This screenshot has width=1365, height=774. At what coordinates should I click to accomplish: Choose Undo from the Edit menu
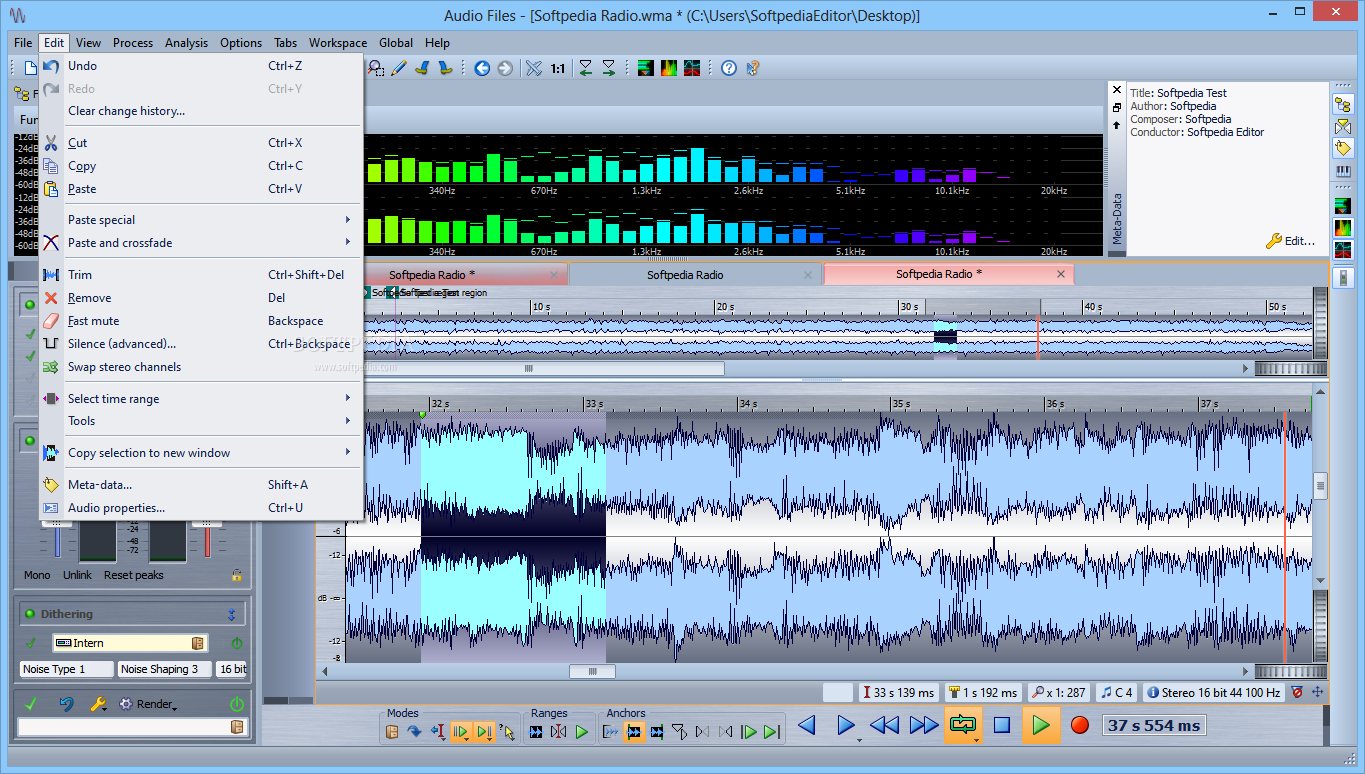[x=200, y=66]
